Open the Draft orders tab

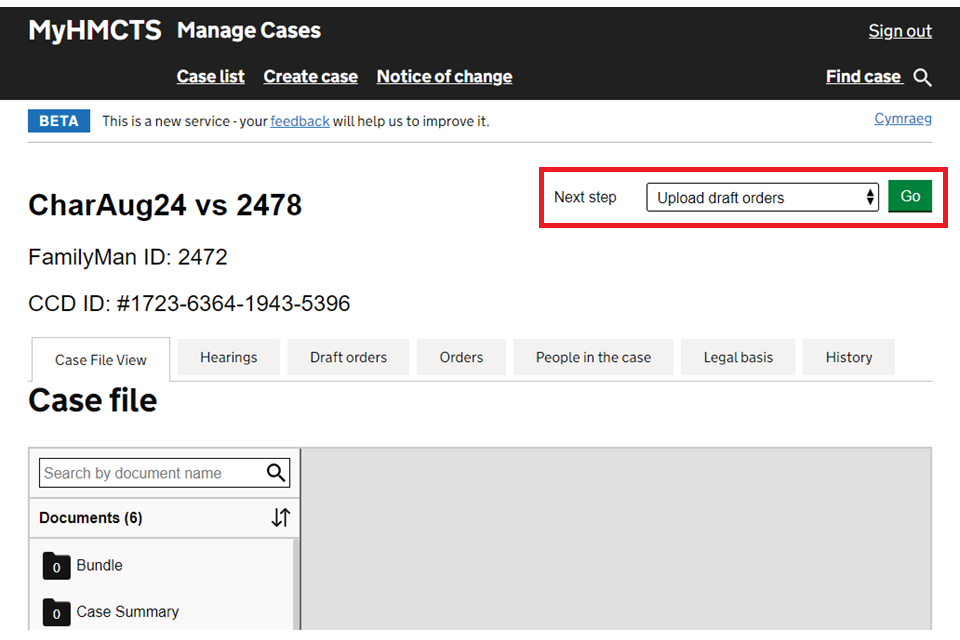(348, 357)
